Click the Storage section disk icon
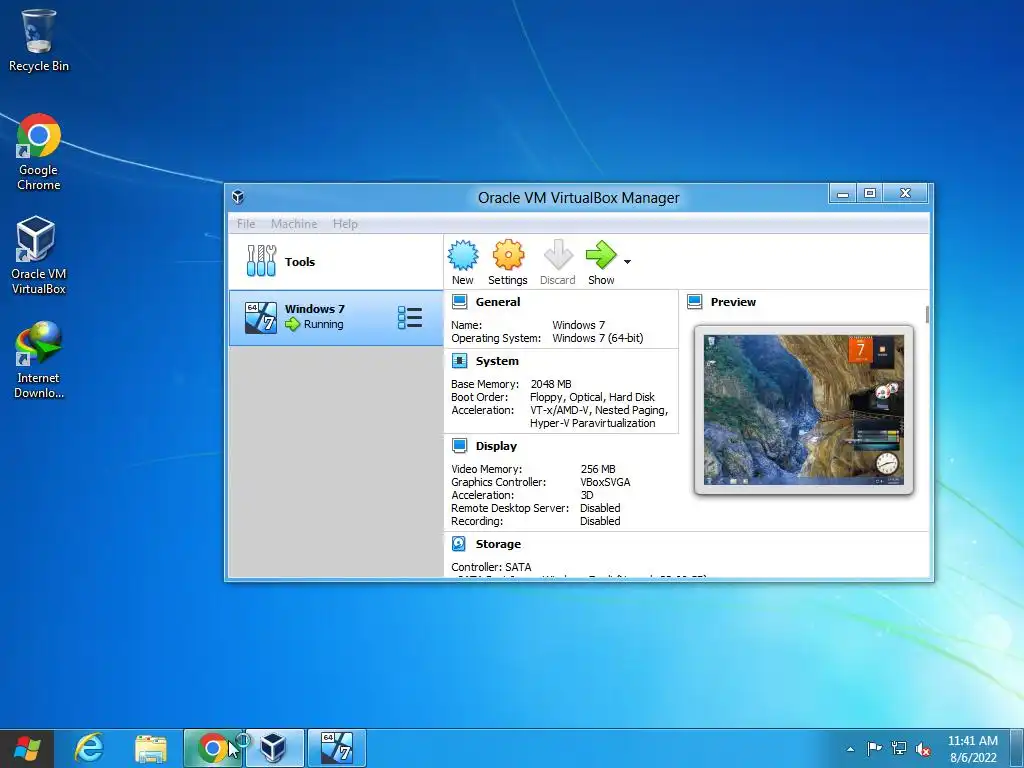Screen dimensions: 1024x768 pyautogui.click(x=459, y=544)
